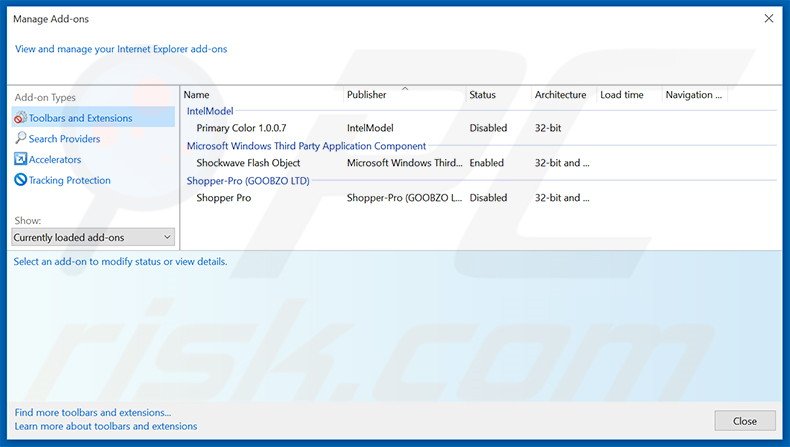
Task: Click Disabled status of Primary Color
Action: click(488, 128)
